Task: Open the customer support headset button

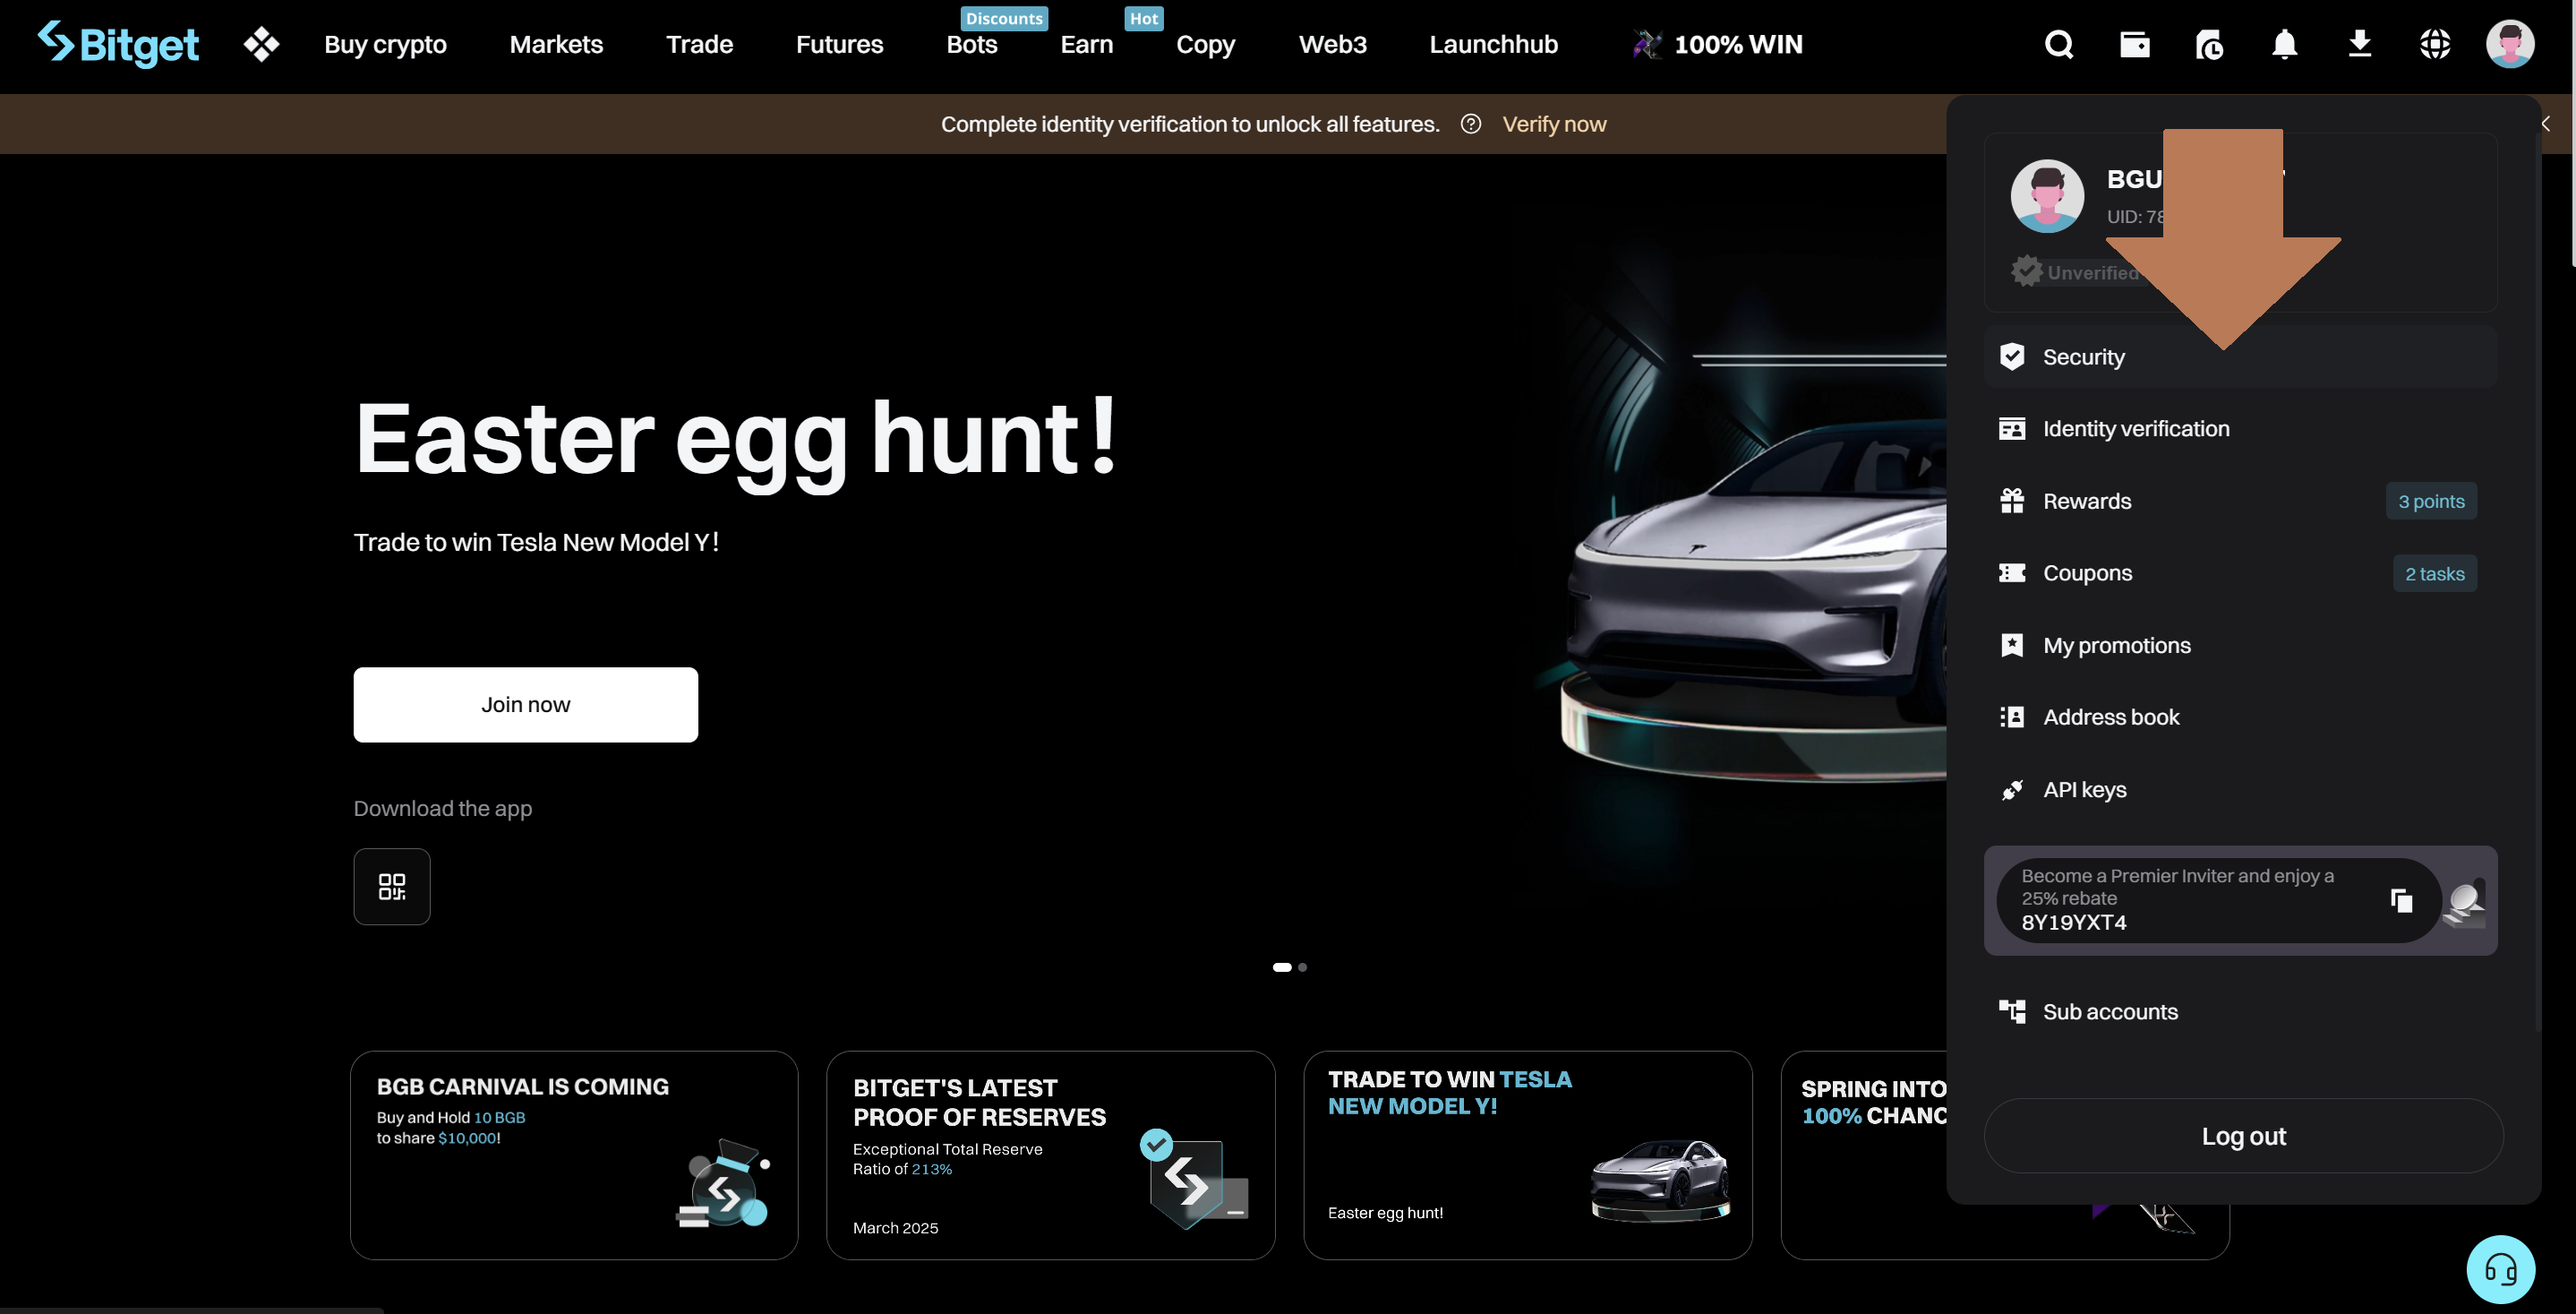Action: tap(2500, 1269)
